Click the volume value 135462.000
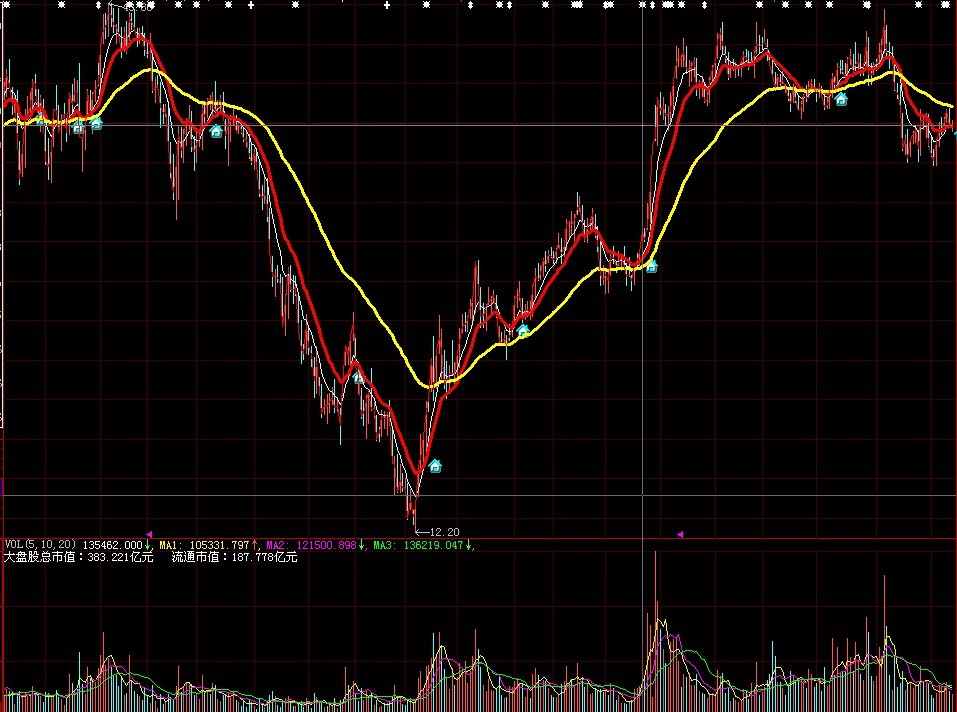The image size is (957, 712). pyautogui.click(x=112, y=545)
